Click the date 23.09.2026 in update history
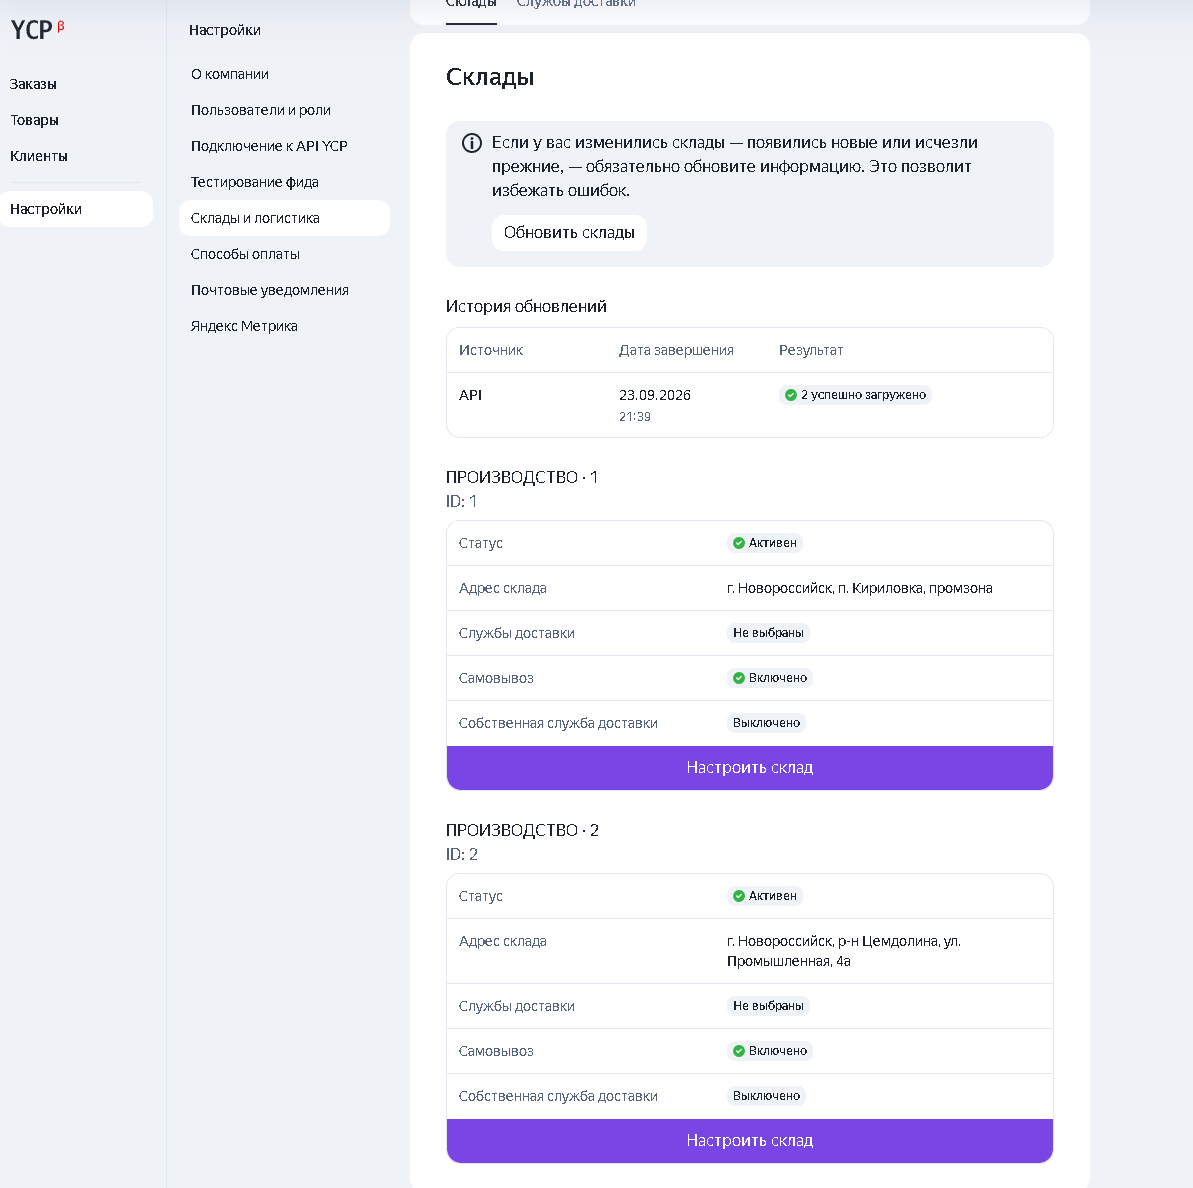 click(655, 396)
